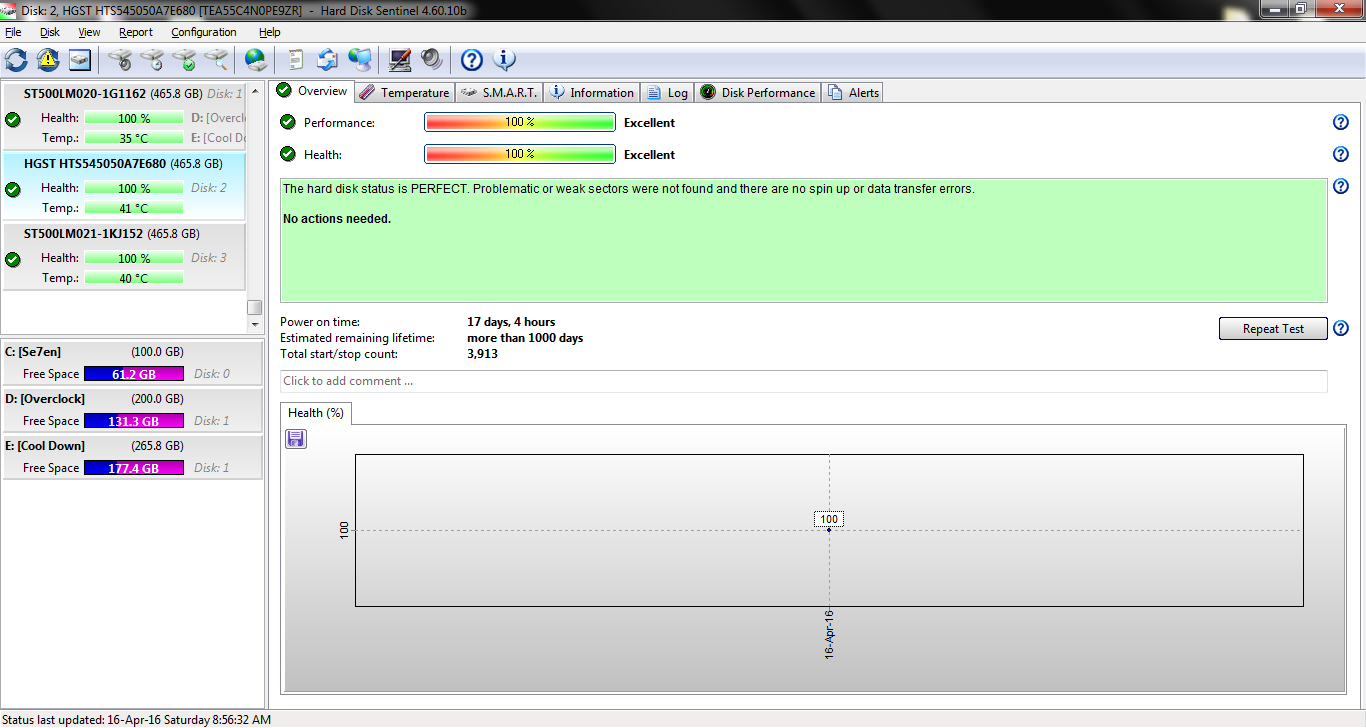Switch to the Log tab
Viewport: 1366px width, 728px height.
[667, 92]
